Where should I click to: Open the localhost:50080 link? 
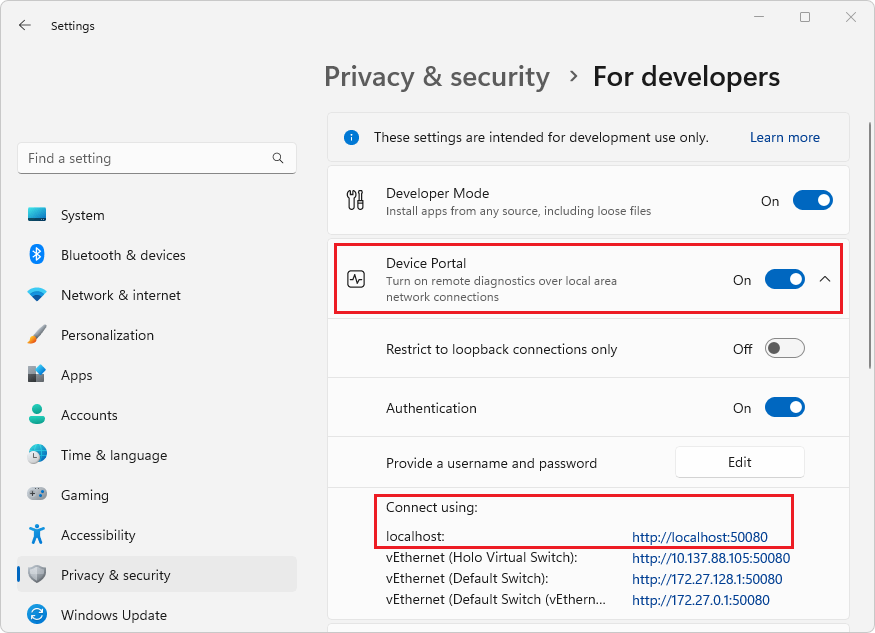tap(701, 536)
